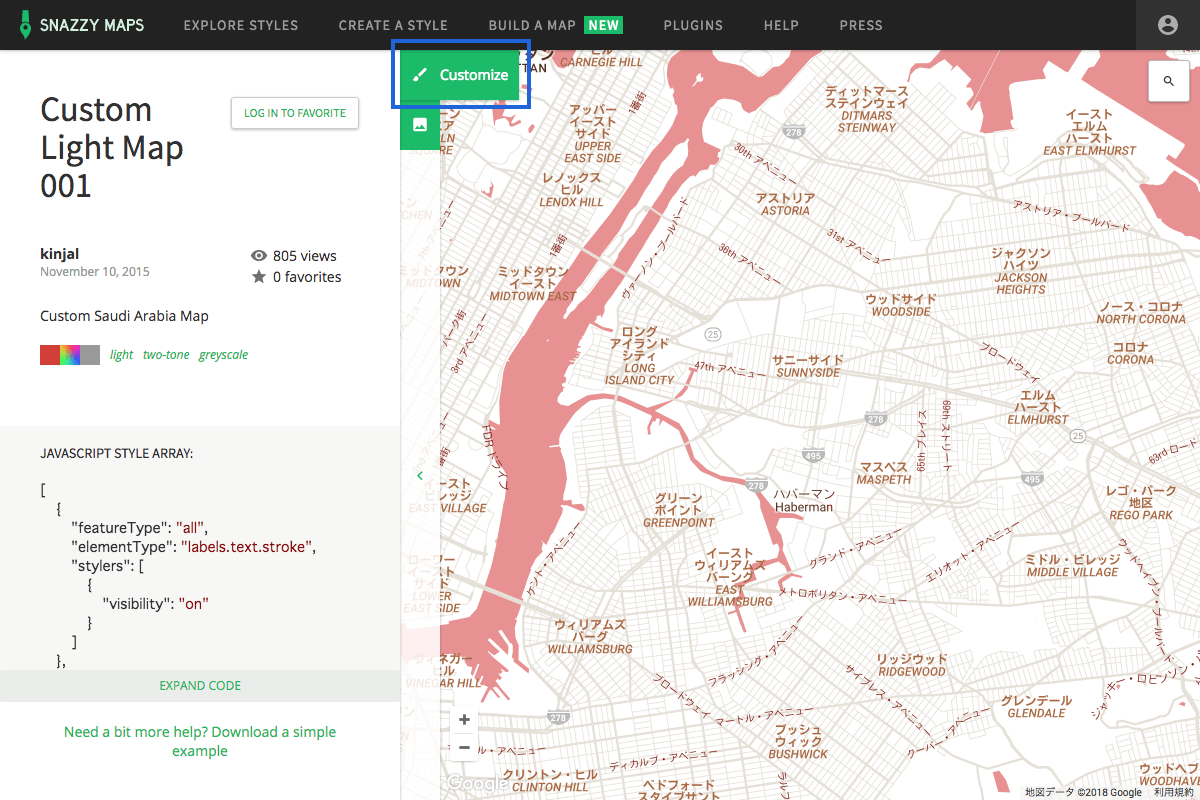
Task: Click the Ditmars Steinway map label
Action: [x=867, y=109]
